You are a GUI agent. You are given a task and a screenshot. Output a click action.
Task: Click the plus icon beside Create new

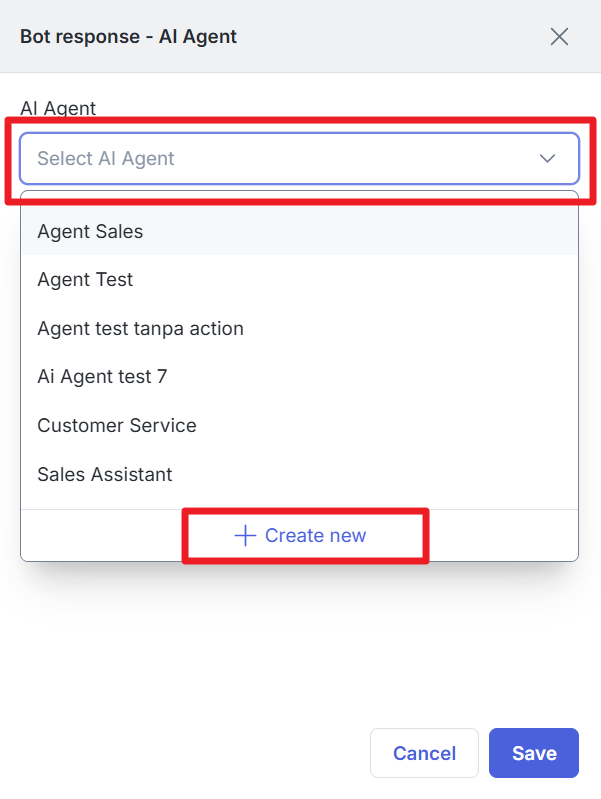click(245, 536)
